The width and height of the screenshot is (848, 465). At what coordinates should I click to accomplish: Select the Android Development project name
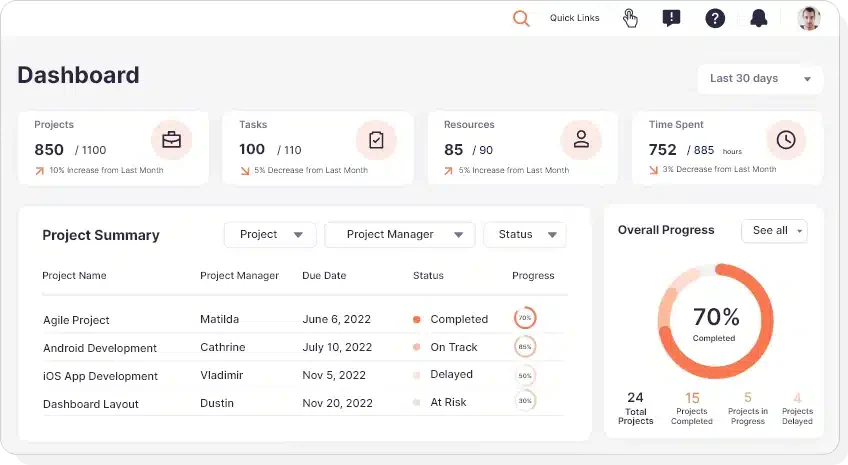(100, 348)
